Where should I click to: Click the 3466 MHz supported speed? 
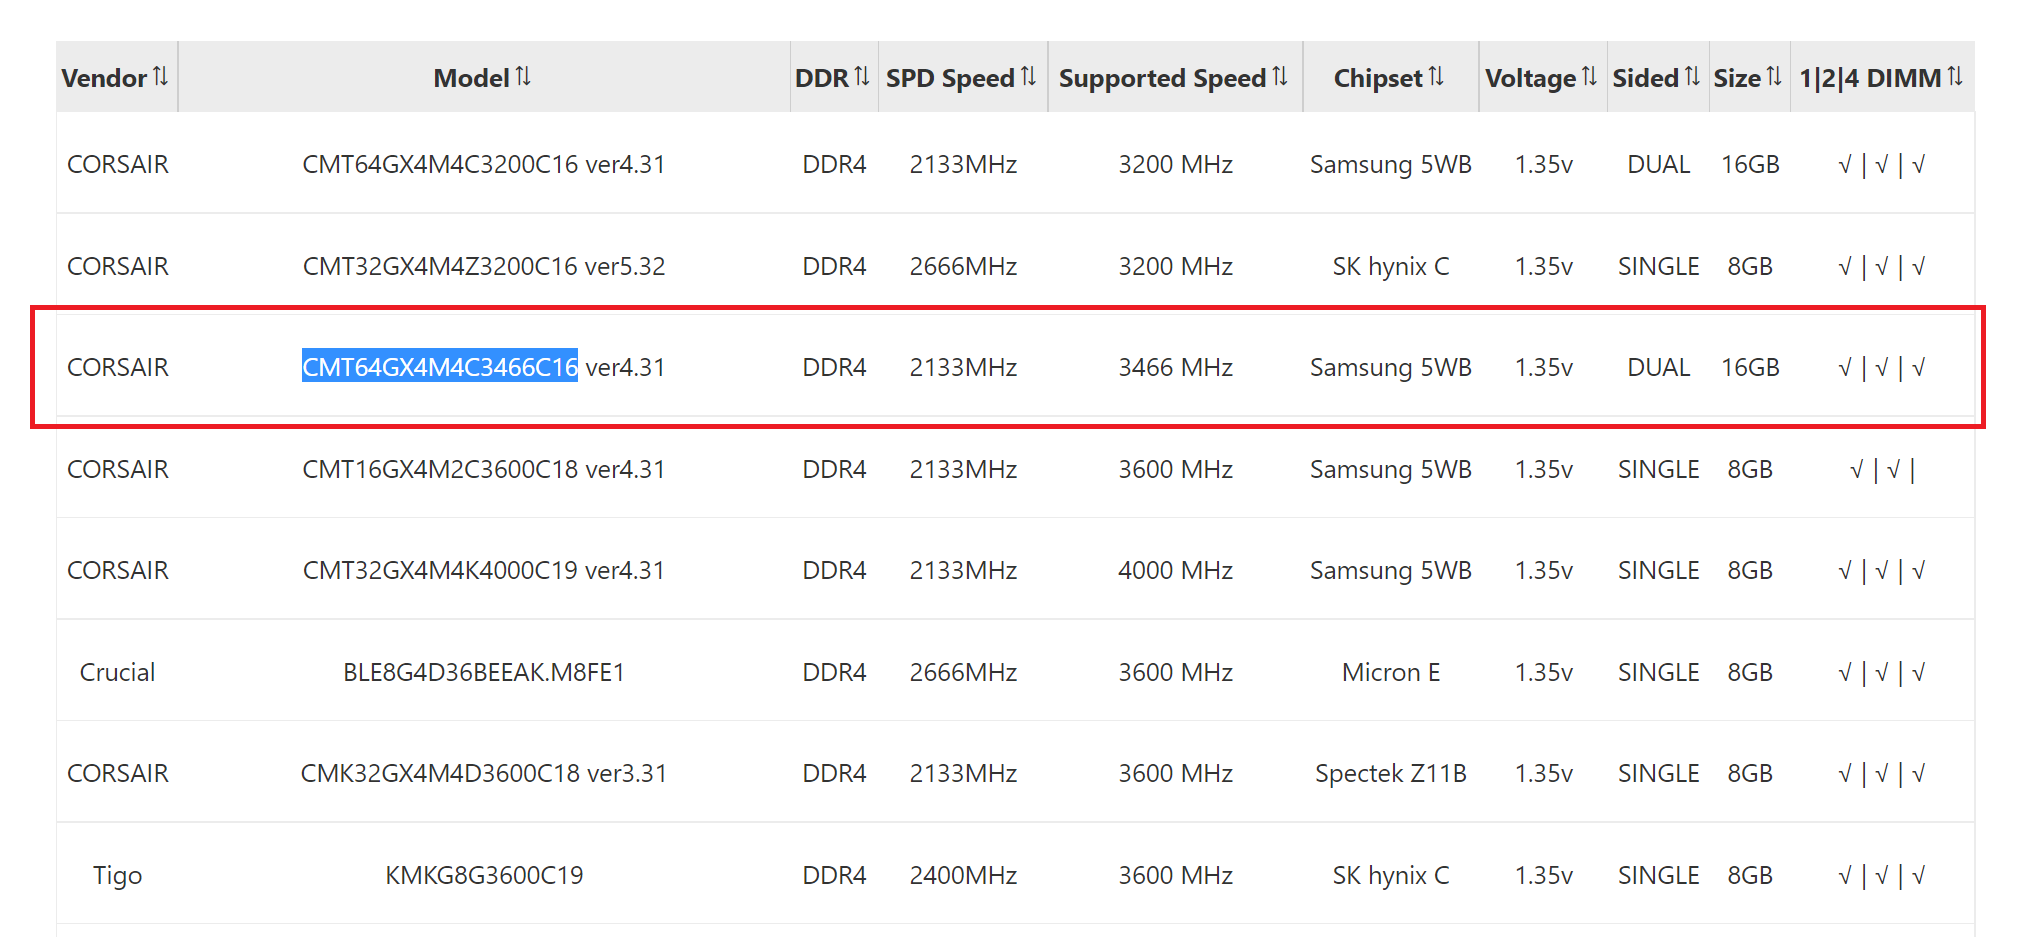1175,367
